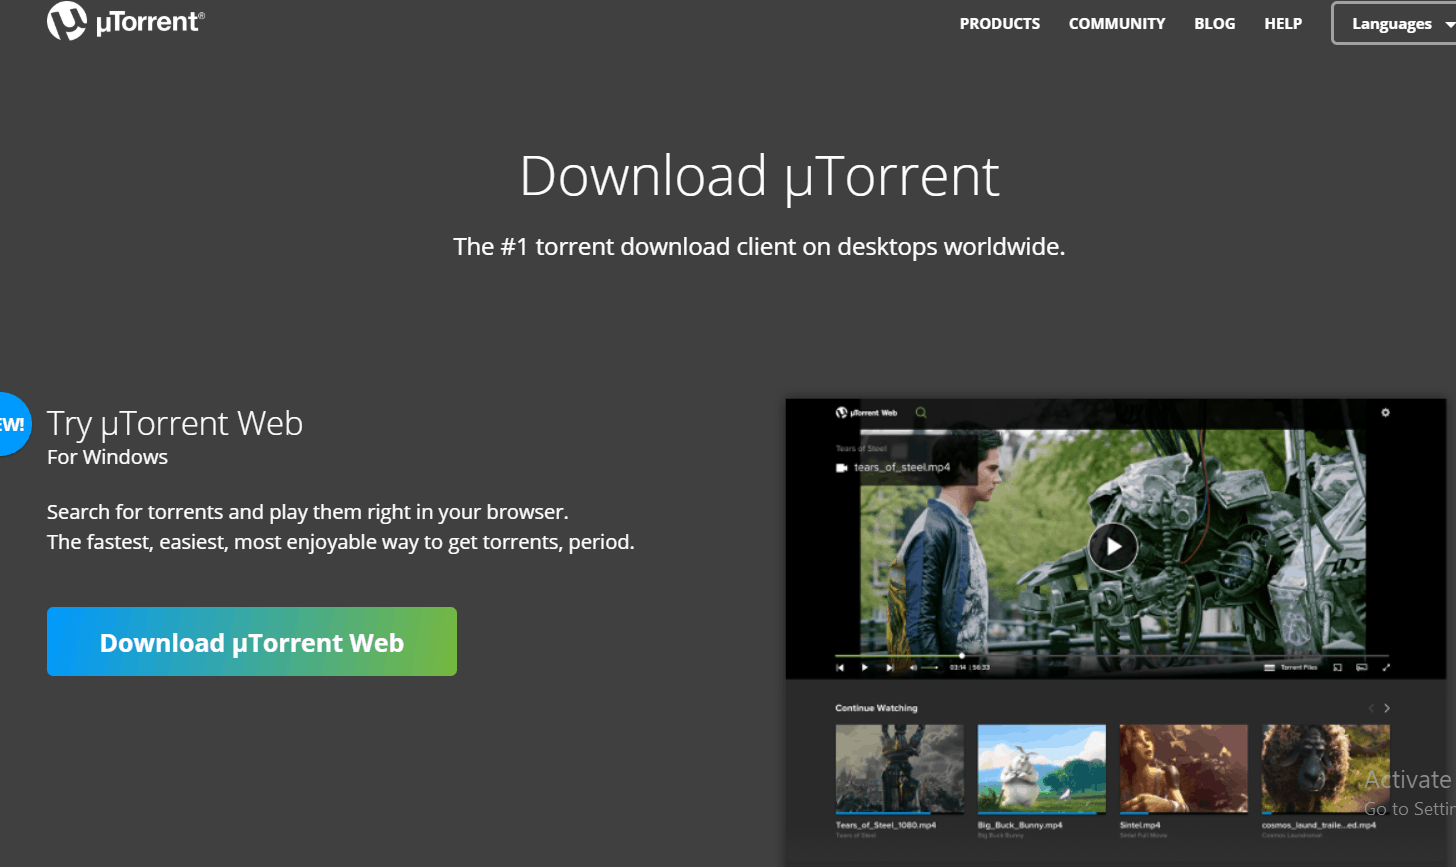Click the 'Search for torrents and play them' text

click(307, 512)
